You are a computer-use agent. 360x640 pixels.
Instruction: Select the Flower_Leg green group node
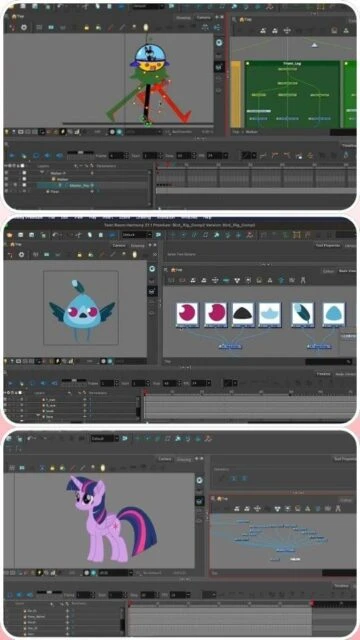click(292, 94)
